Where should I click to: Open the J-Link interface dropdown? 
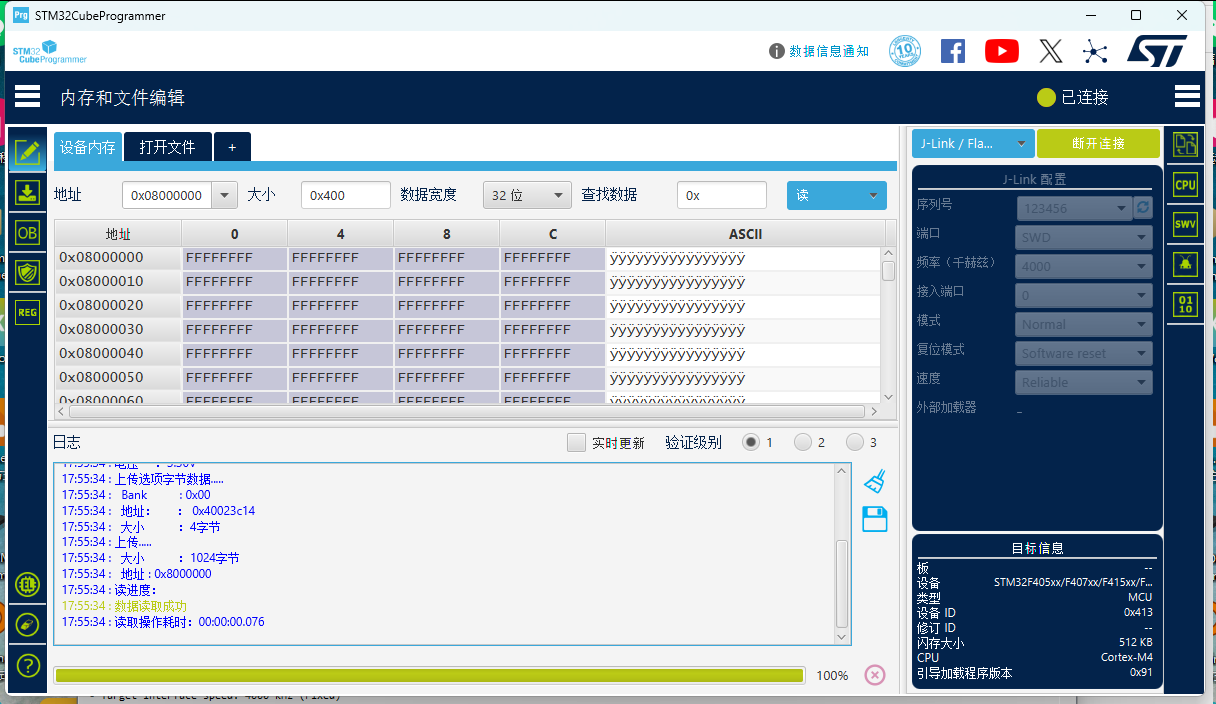point(973,144)
